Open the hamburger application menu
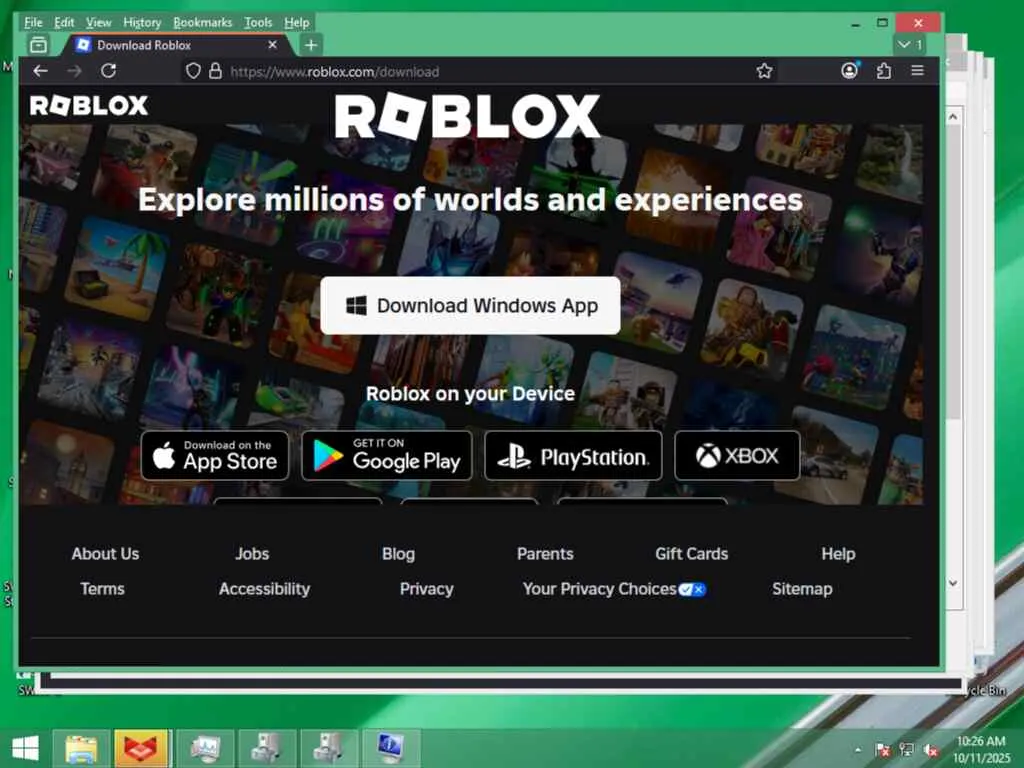 click(x=918, y=71)
